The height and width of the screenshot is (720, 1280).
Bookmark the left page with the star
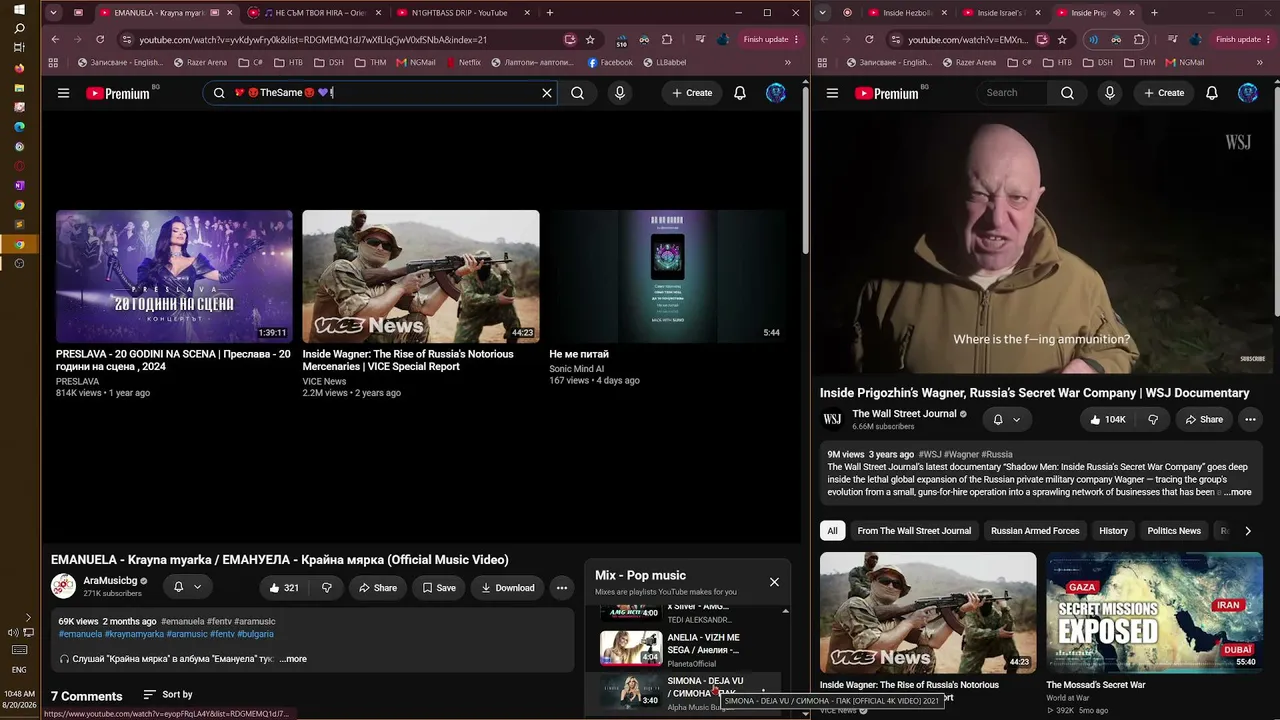coord(590,39)
